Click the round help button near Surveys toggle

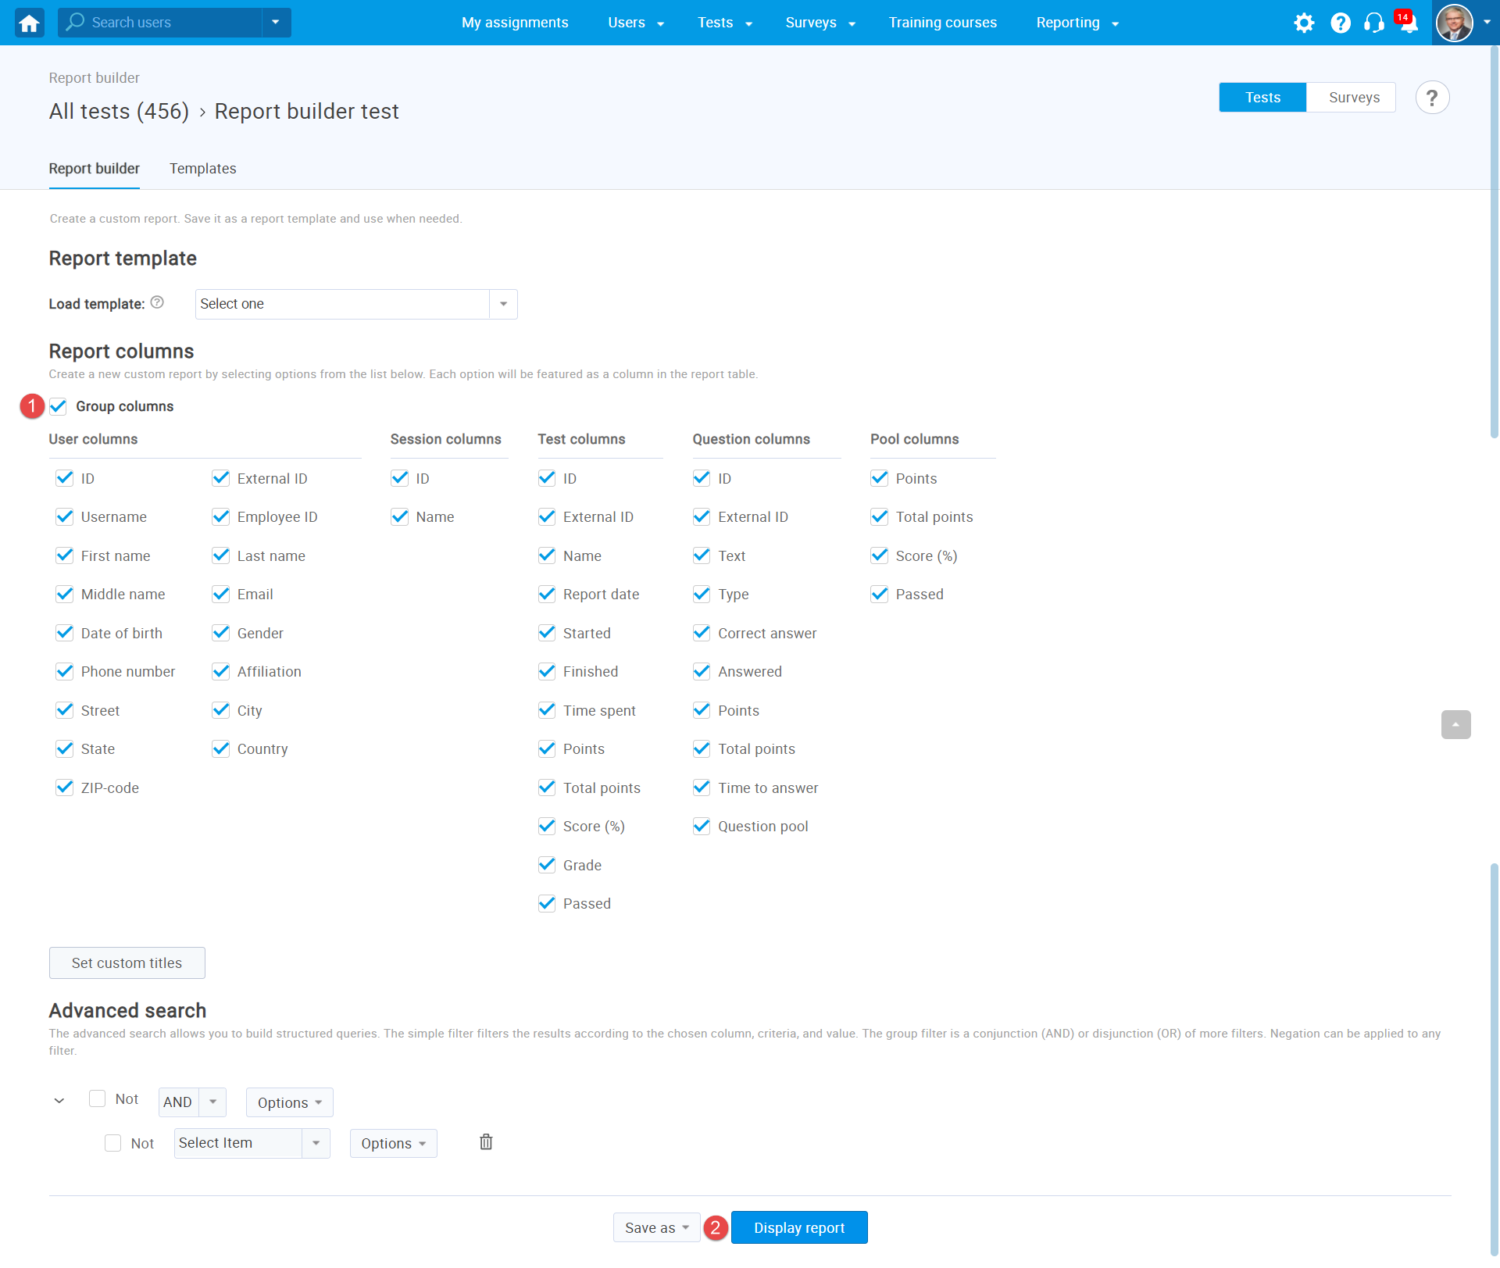[x=1432, y=97]
